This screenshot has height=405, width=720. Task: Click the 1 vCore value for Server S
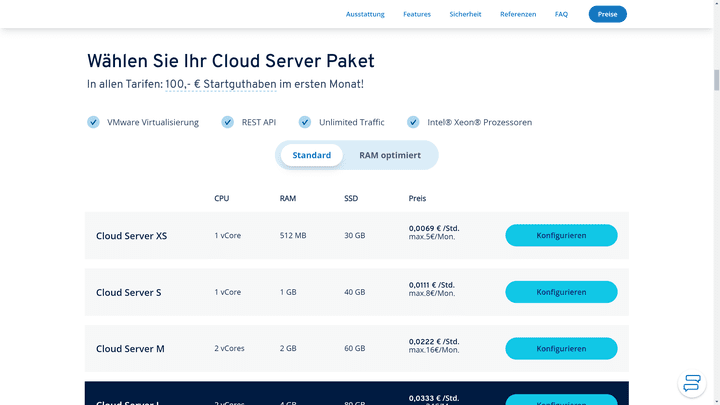click(x=228, y=292)
